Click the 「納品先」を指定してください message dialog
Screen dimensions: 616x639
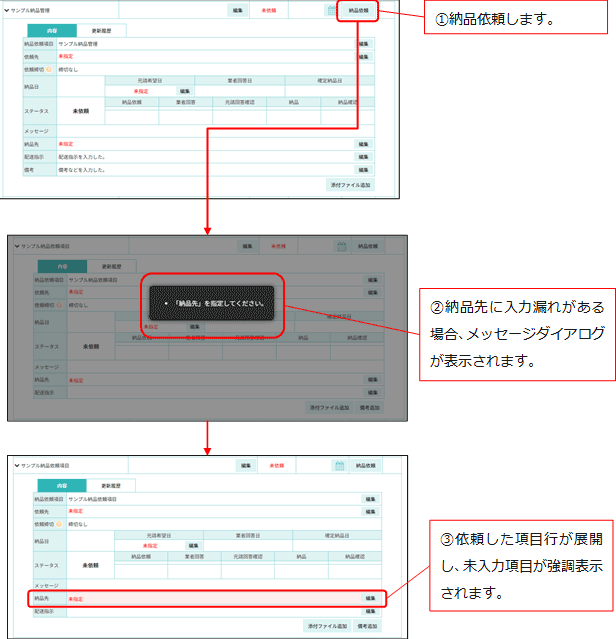coord(213,303)
